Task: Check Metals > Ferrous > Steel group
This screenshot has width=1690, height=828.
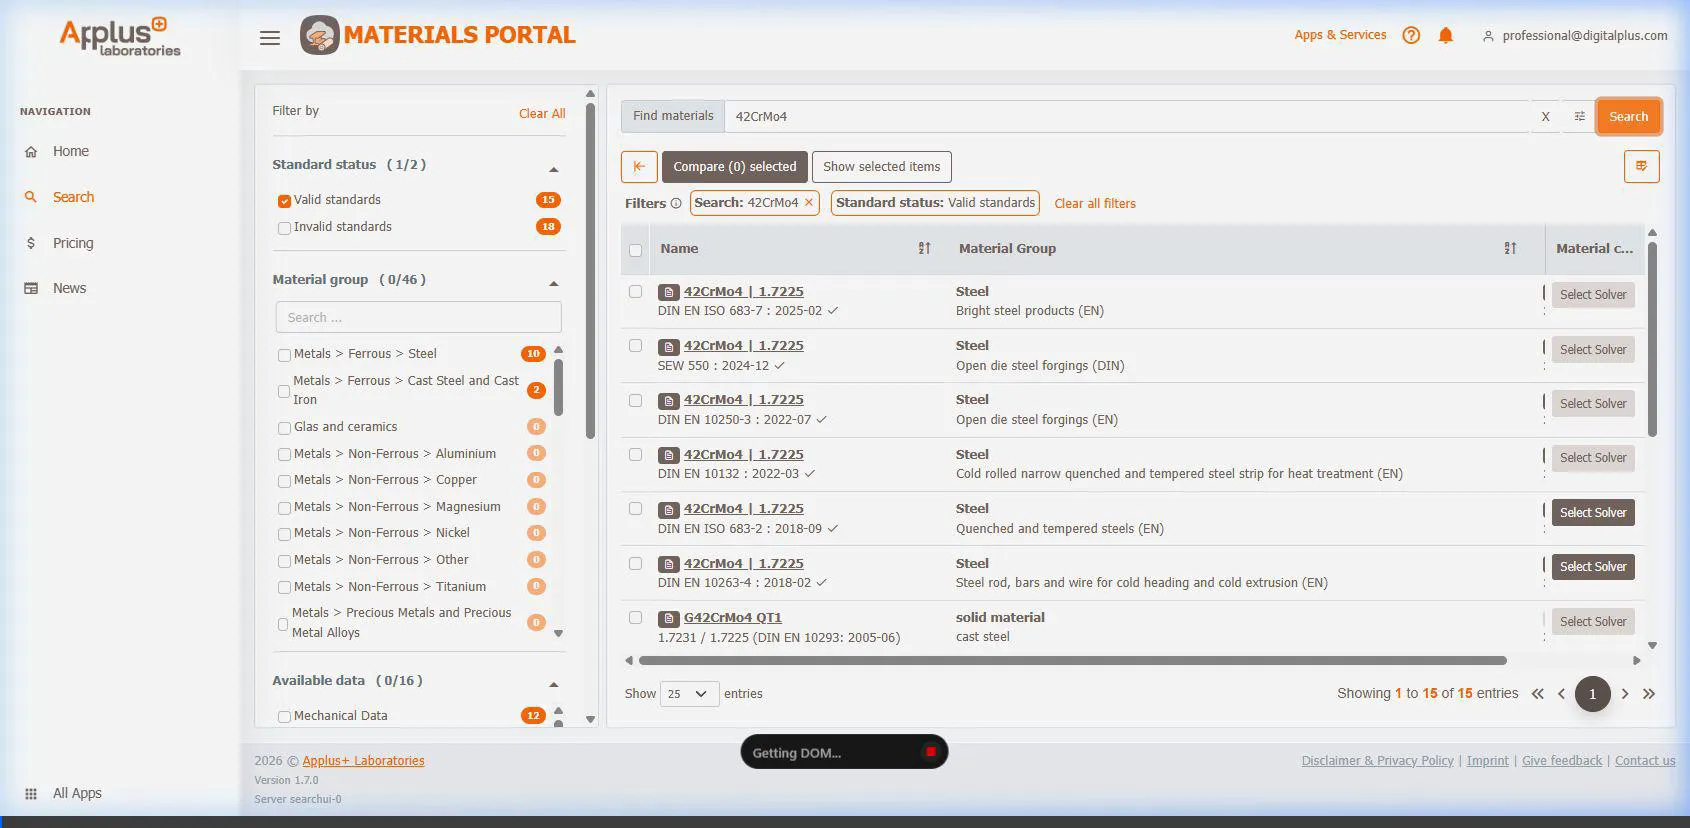Action: [285, 355]
